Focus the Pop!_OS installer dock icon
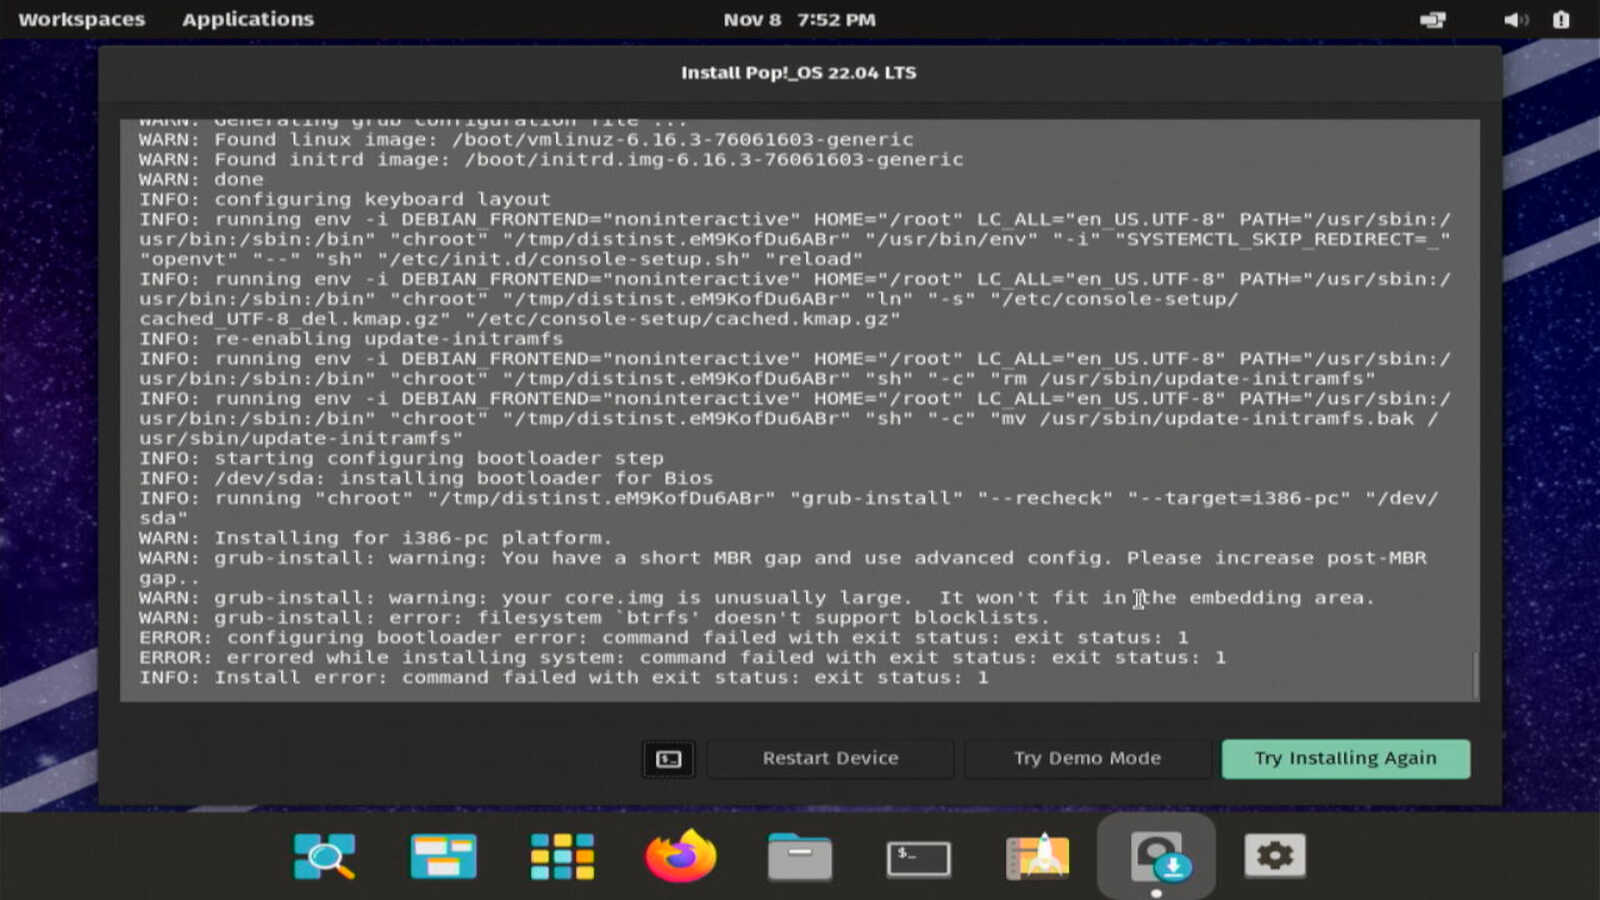Viewport: 1600px width, 900px height. (x=1157, y=857)
